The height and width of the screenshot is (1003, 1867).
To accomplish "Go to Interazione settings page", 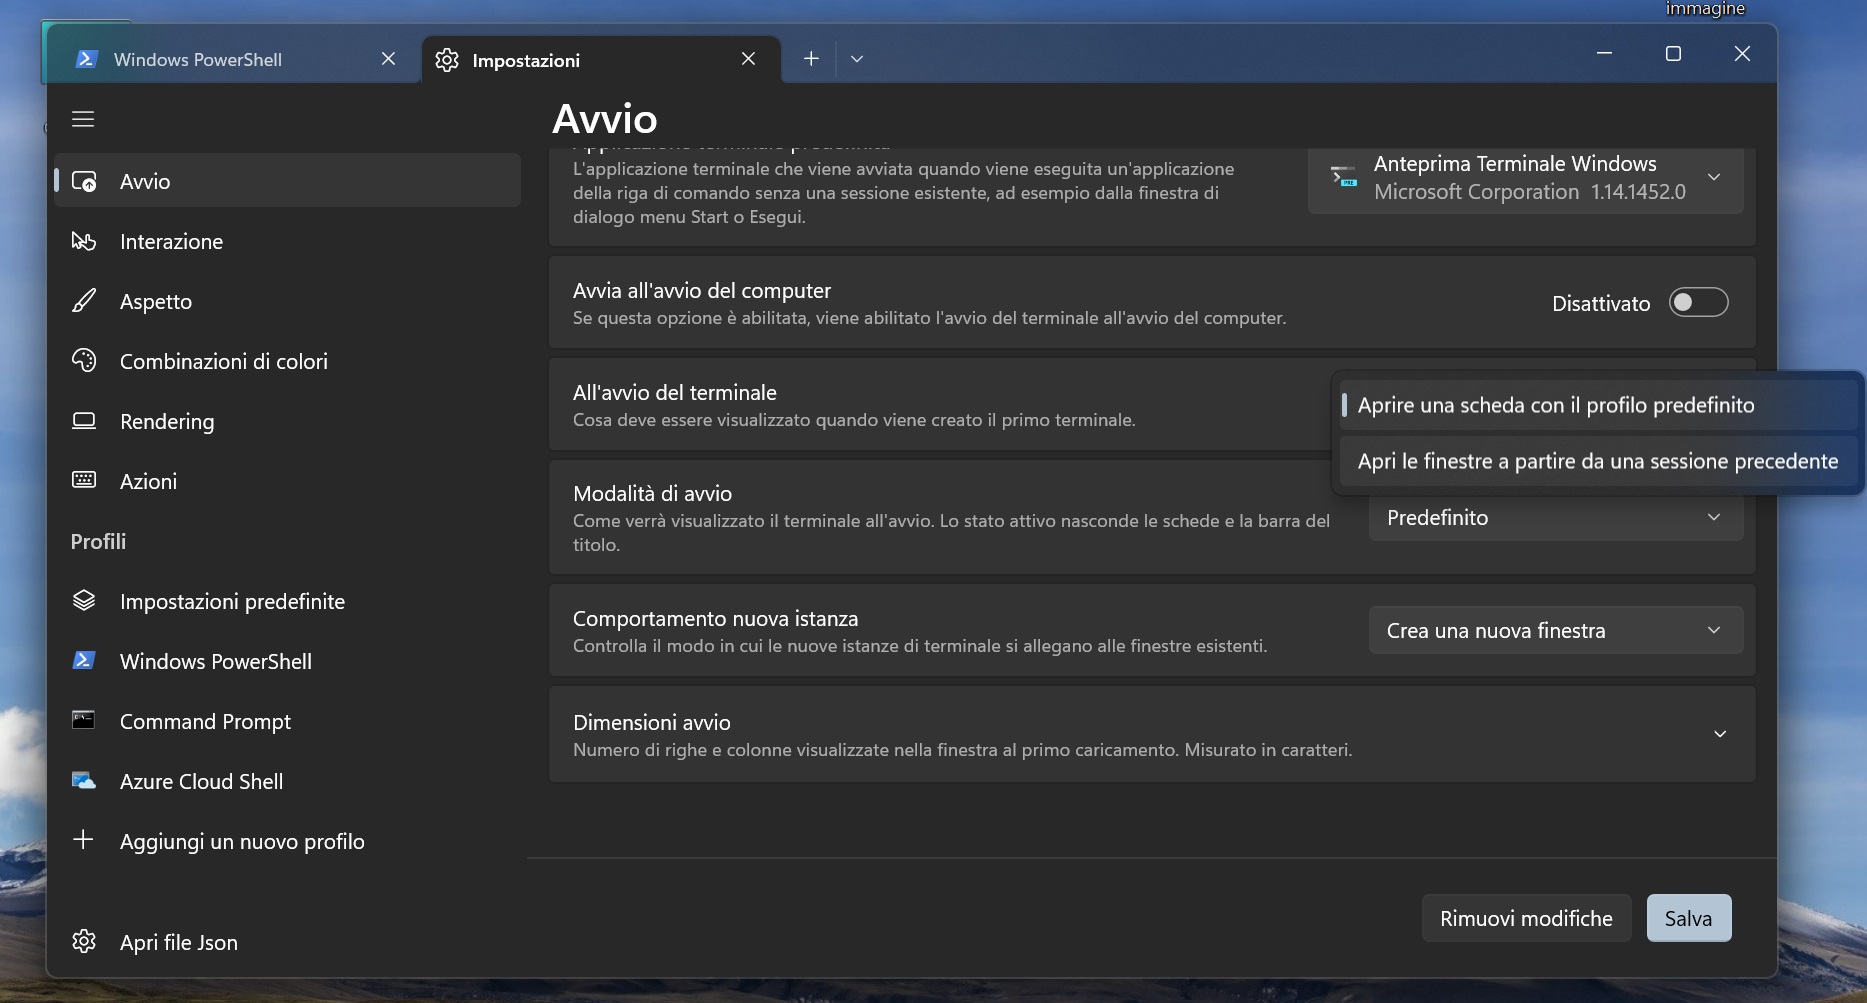I will coord(288,241).
